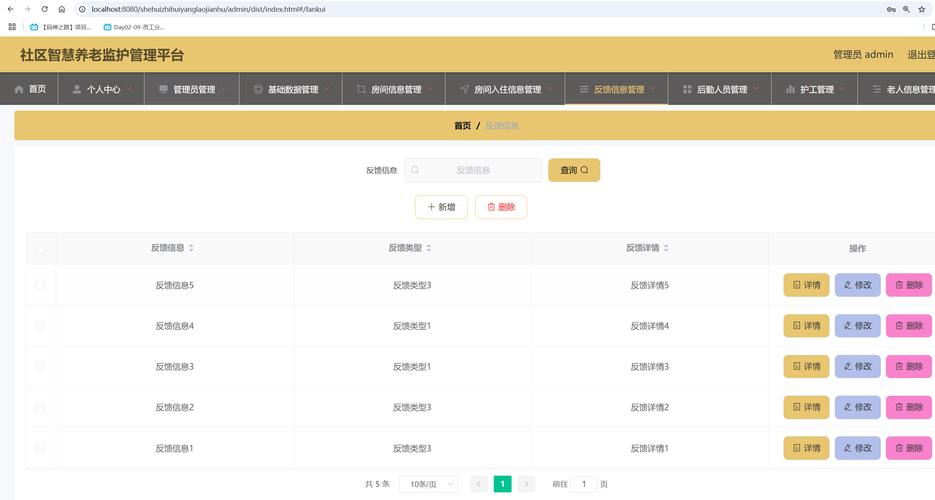The image size is (935, 500).
Task: View 详情 for 反馈信息3 row
Action: (x=806, y=367)
